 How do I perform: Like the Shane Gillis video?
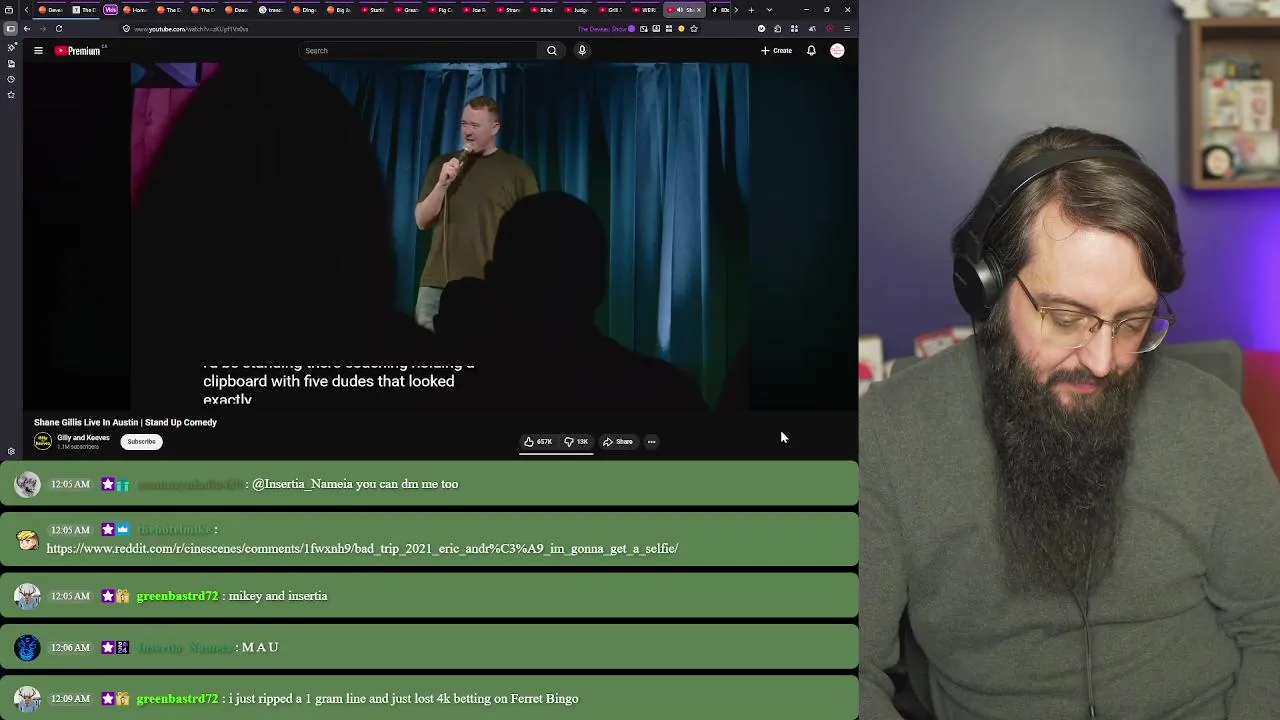coord(538,441)
